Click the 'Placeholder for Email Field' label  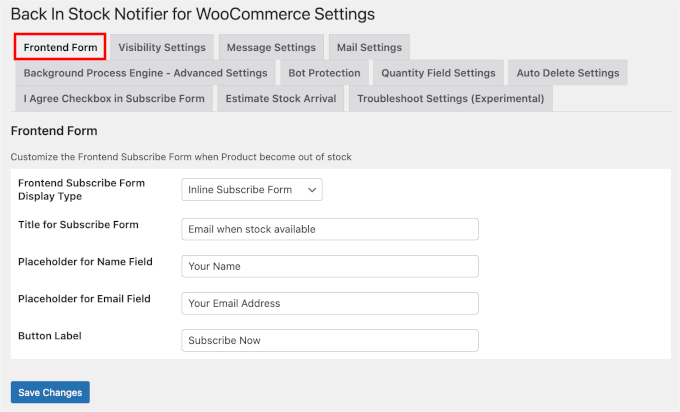pyautogui.click(x=84, y=298)
